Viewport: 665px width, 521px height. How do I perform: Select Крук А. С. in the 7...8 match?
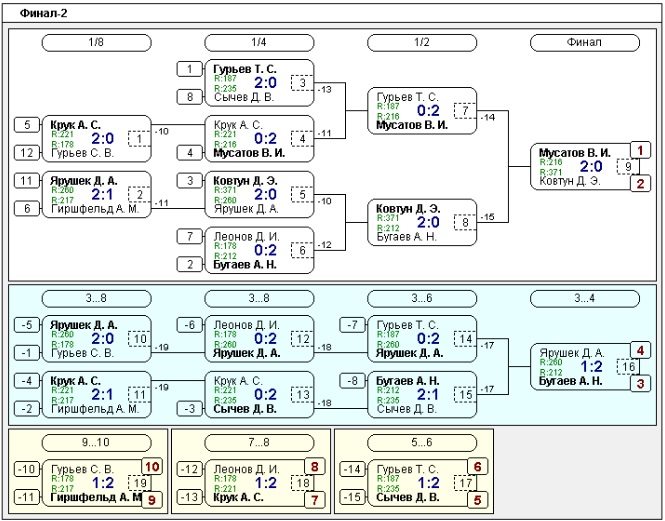click(238, 497)
